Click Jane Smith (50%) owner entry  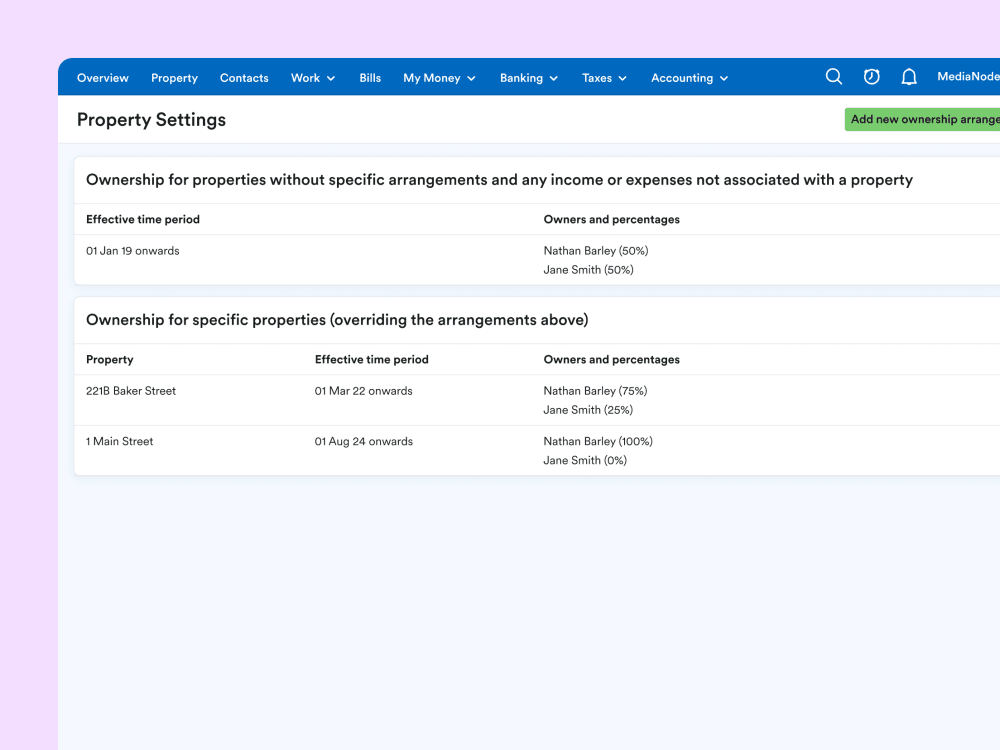(x=588, y=270)
